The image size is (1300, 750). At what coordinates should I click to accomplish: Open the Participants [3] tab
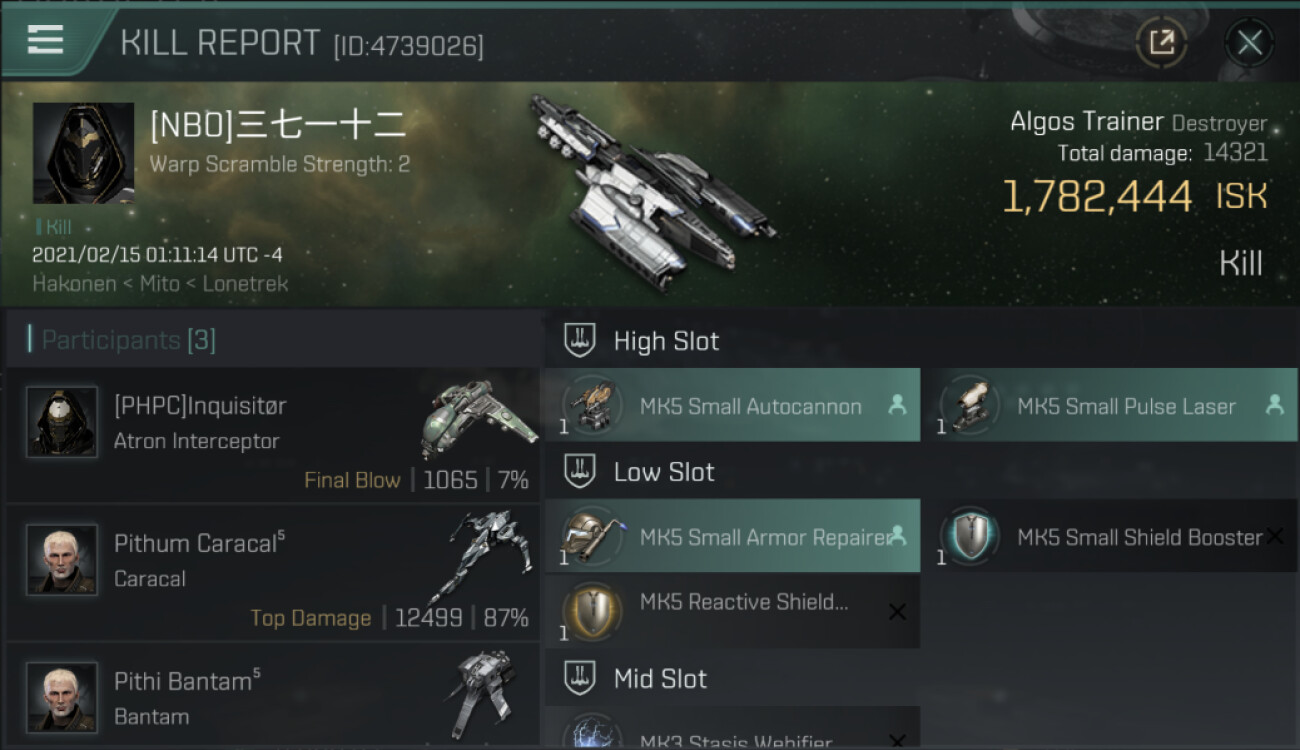pyautogui.click(x=128, y=340)
